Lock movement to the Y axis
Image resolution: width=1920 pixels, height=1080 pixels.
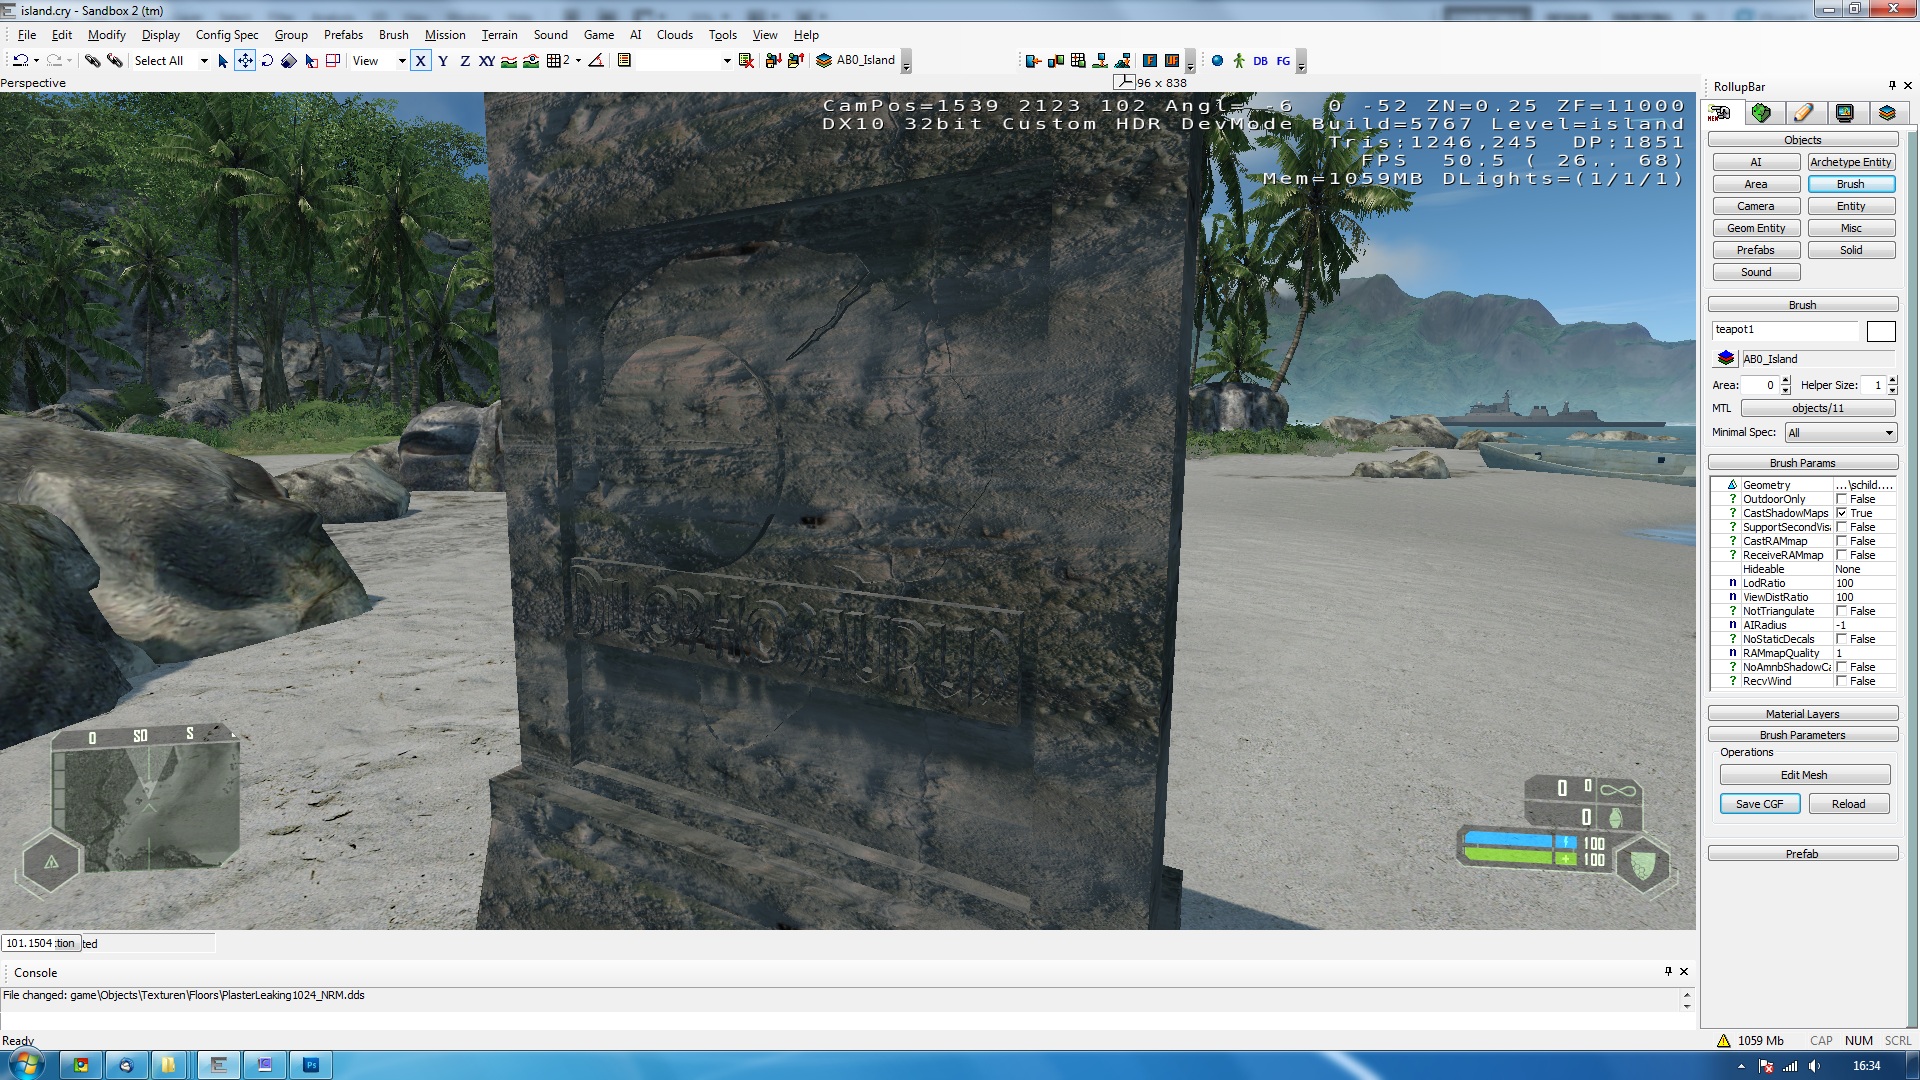(443, 61)
